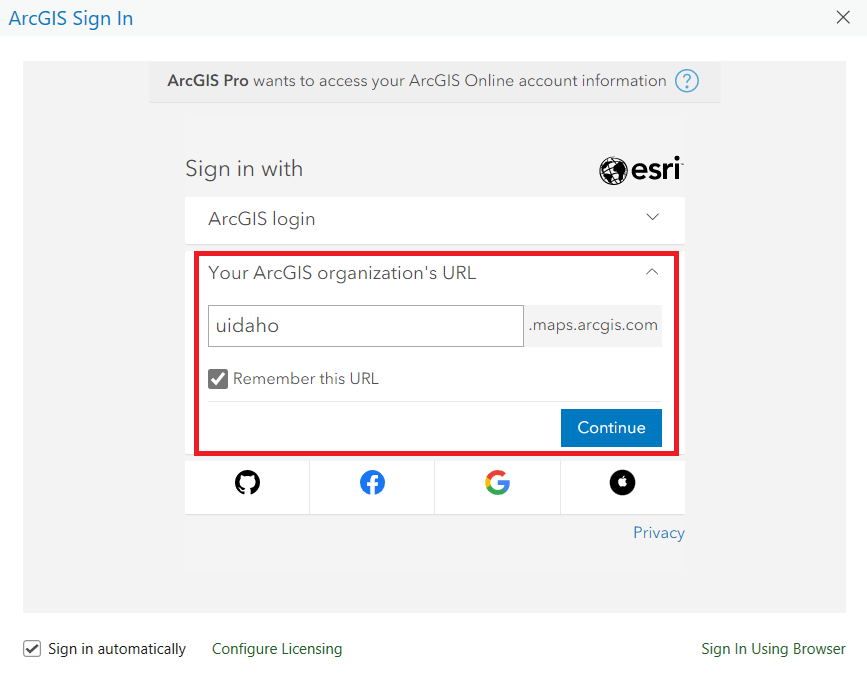Disable the Sign in automatically checkbox
Viewport: 867px width, 679px height.
[x=32, y=649]
